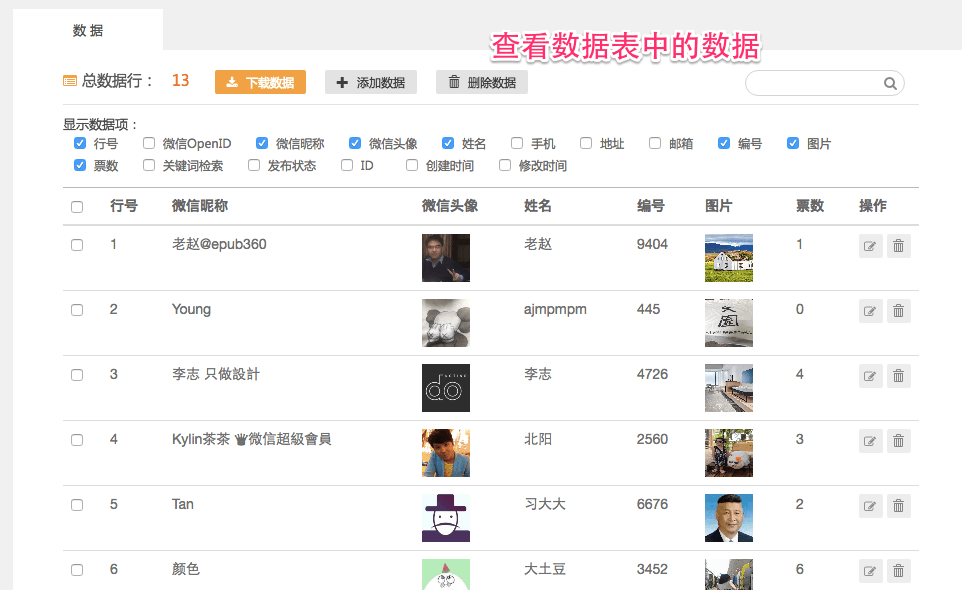Uncheck the 微信头像 display option
Viewport: 962px width, 590px height.
click(355, 144)
